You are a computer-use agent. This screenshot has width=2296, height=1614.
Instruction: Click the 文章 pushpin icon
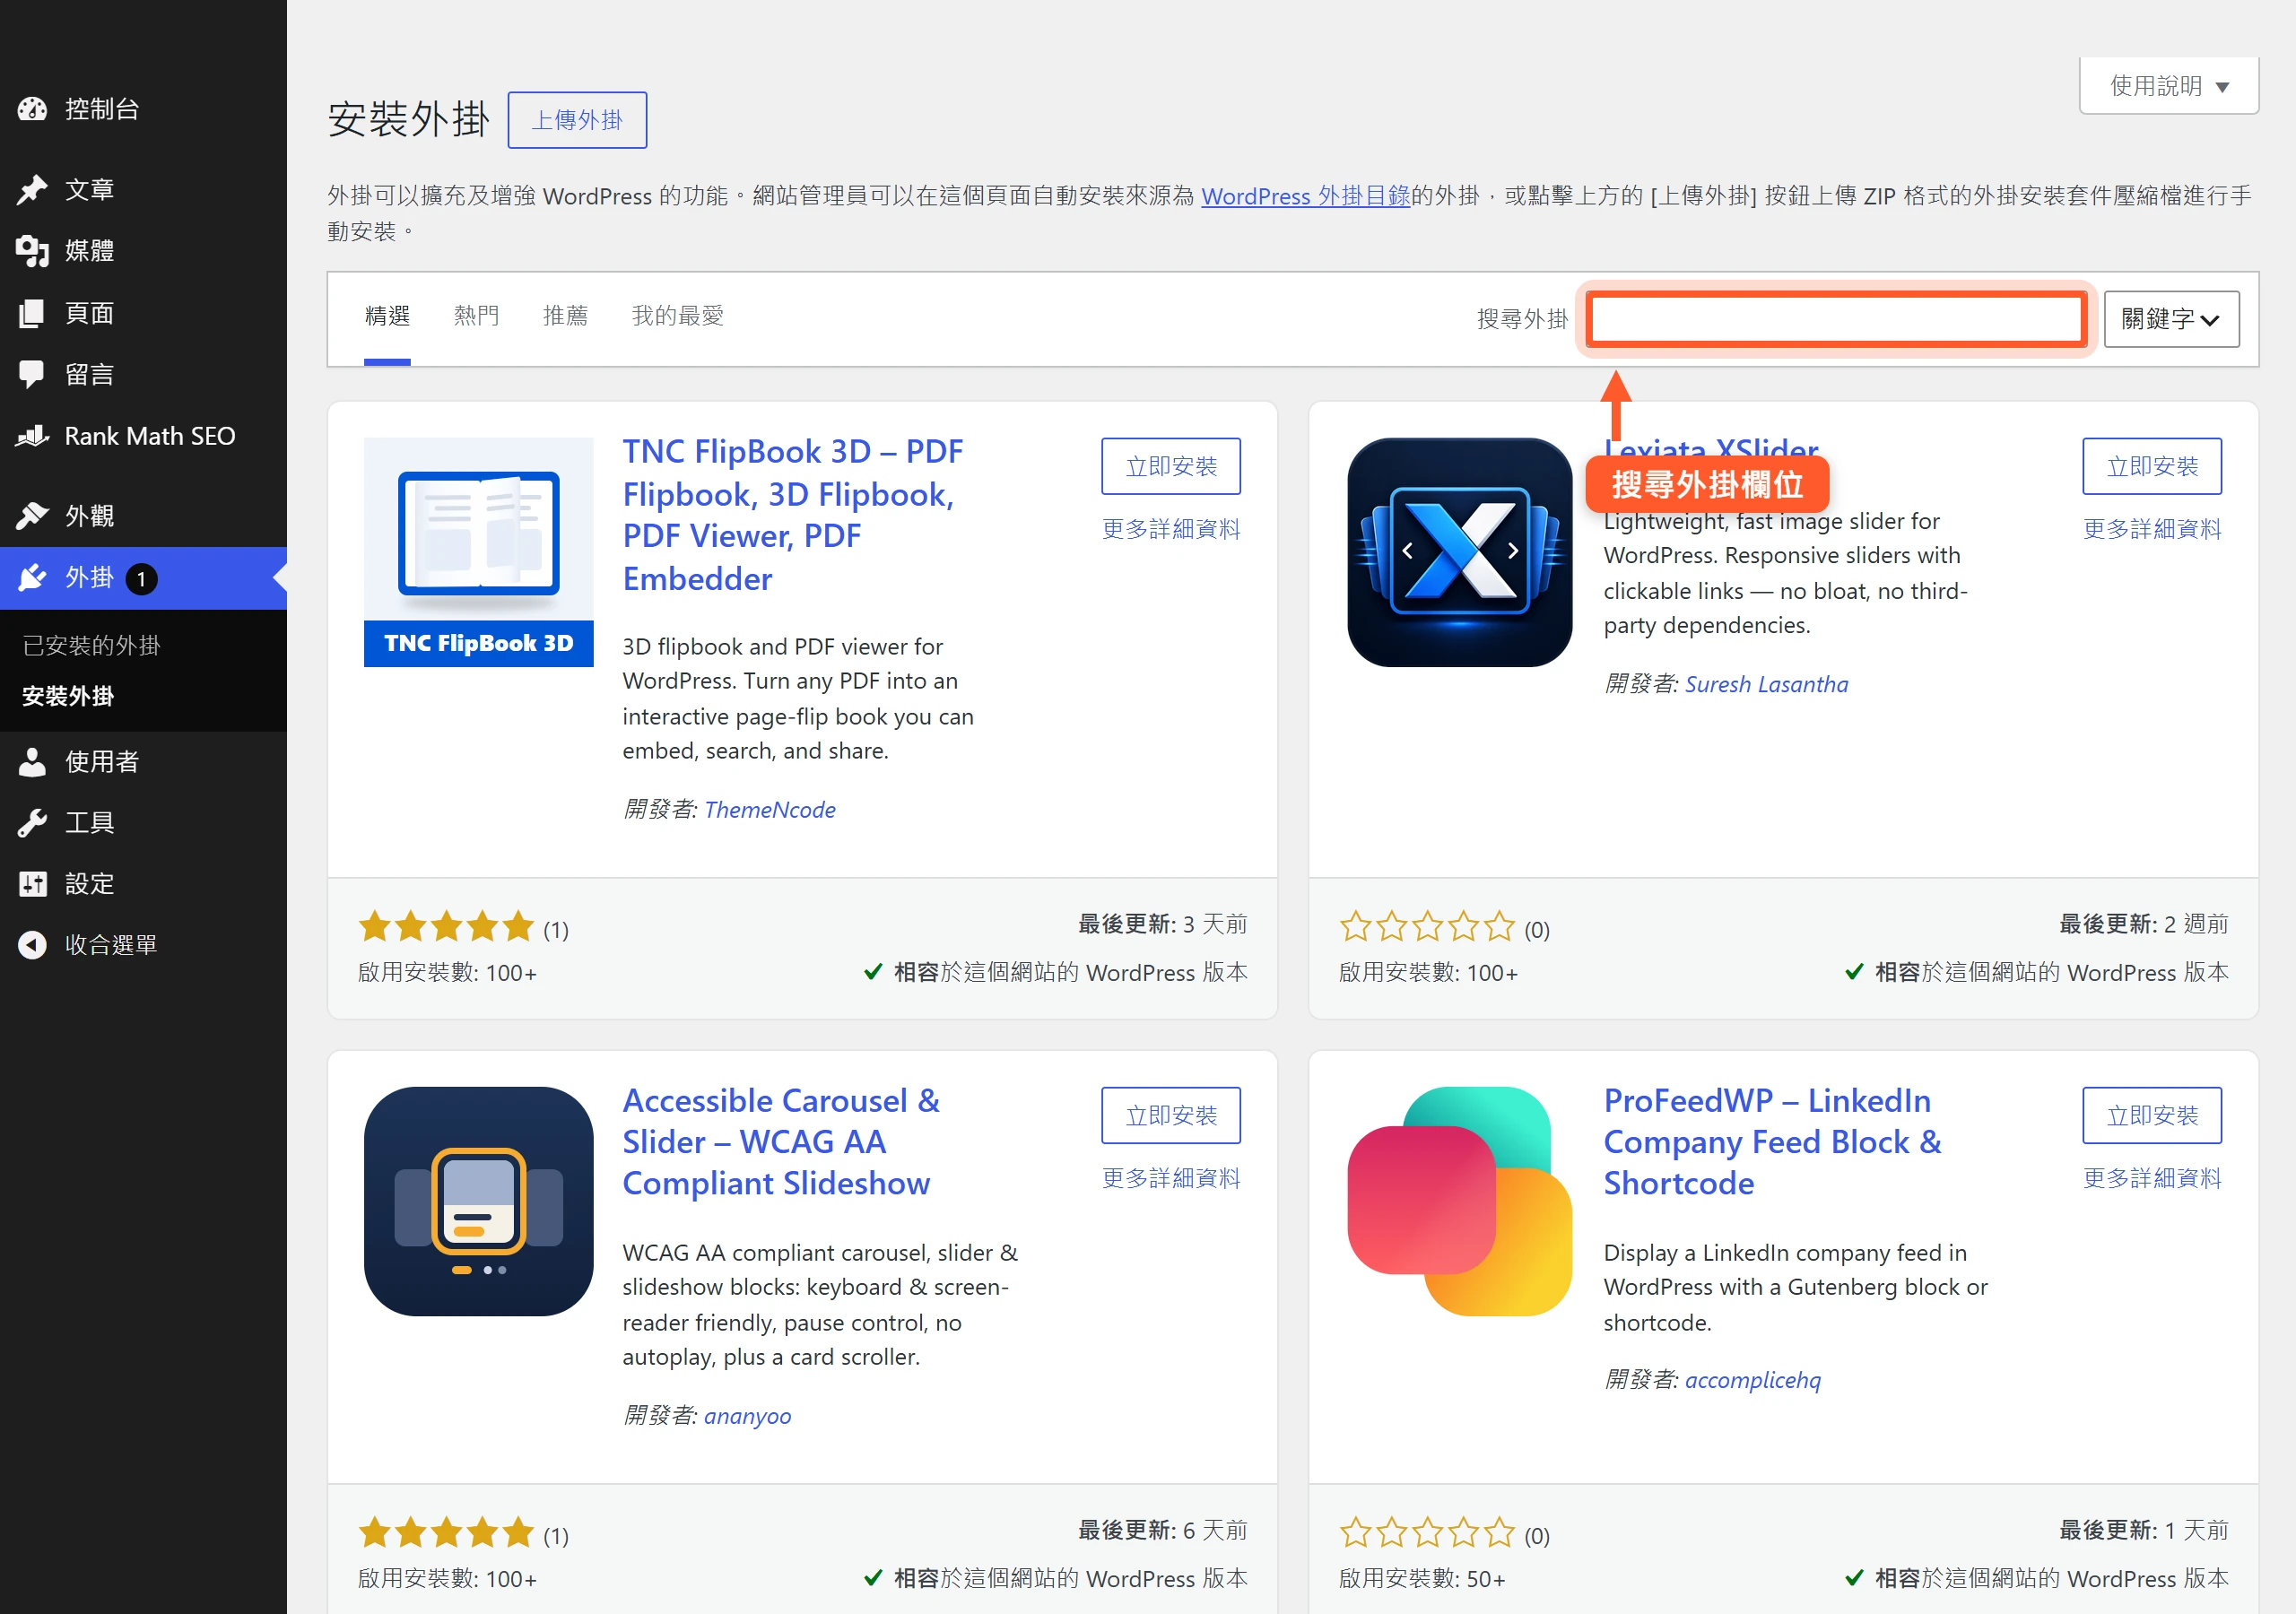(x=32, y=190)
